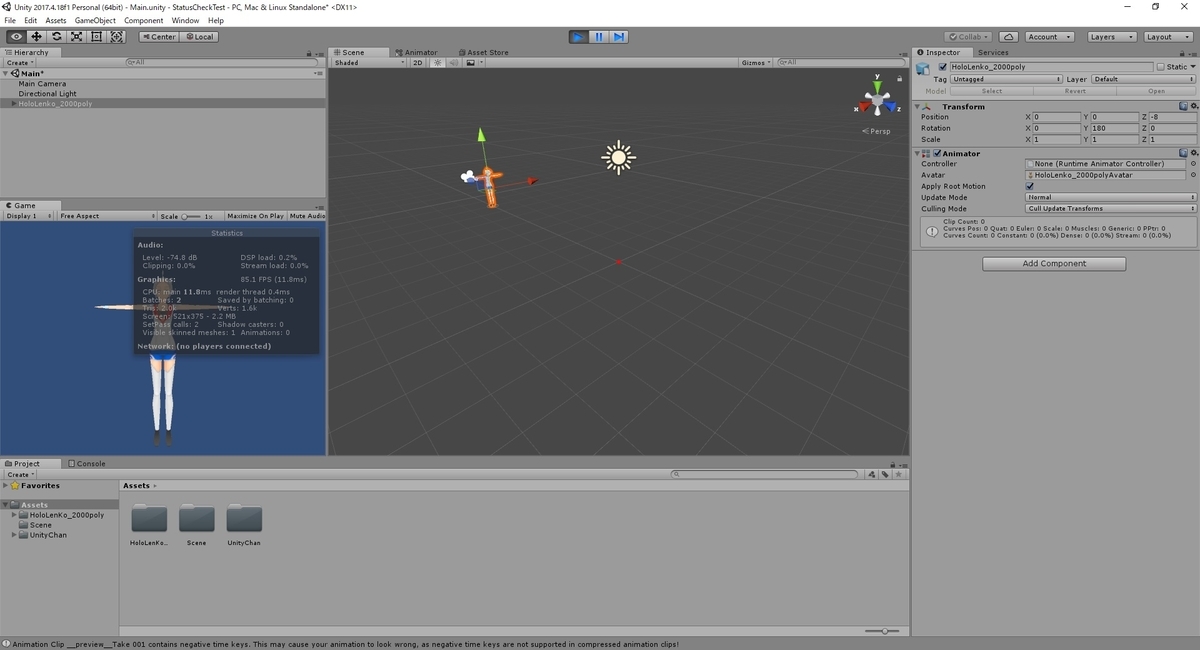
Task: Pick Controller object via circle selector
Action: point(1193,164)
